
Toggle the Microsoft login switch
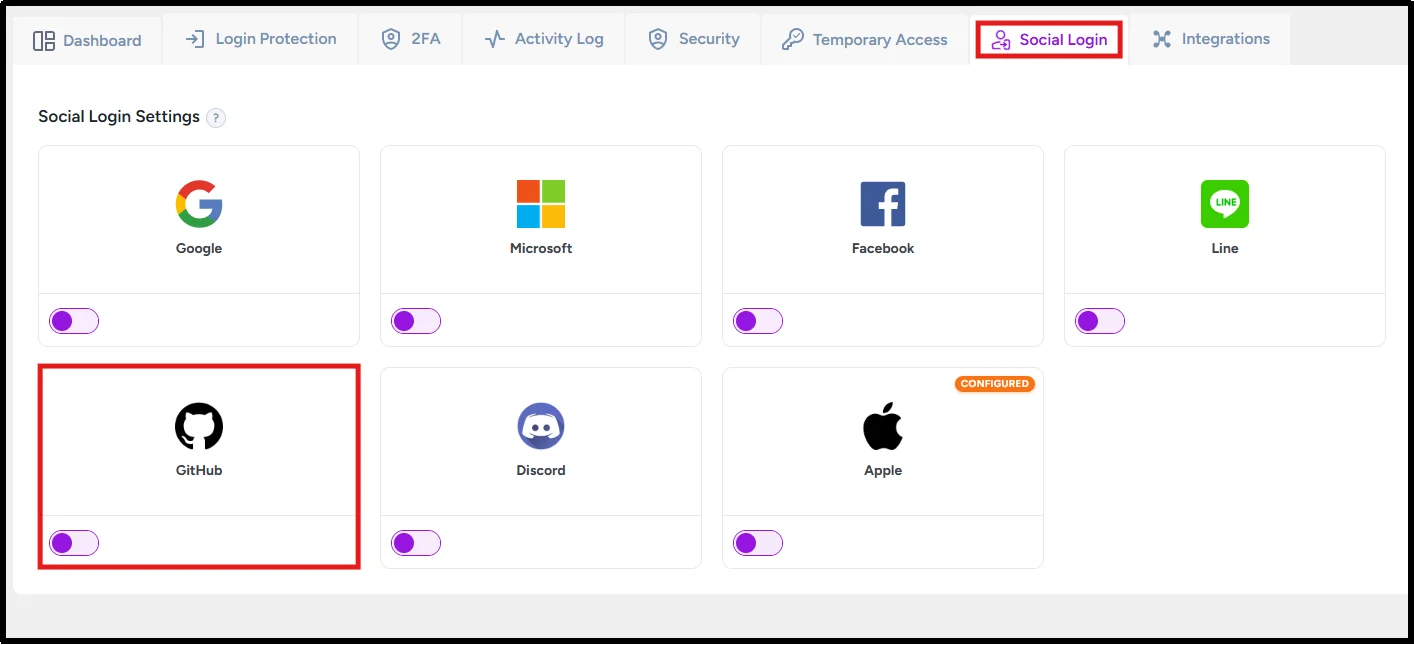click(x=416, y=321)
